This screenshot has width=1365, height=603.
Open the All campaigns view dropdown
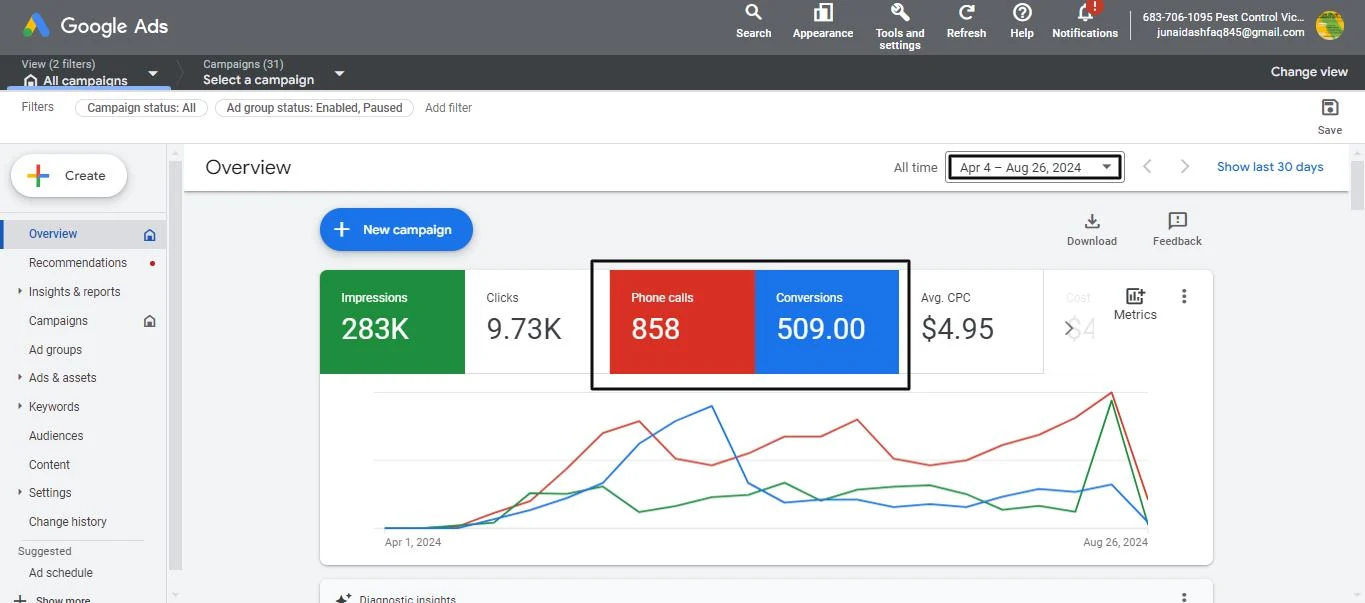click(x=91, y=73)
